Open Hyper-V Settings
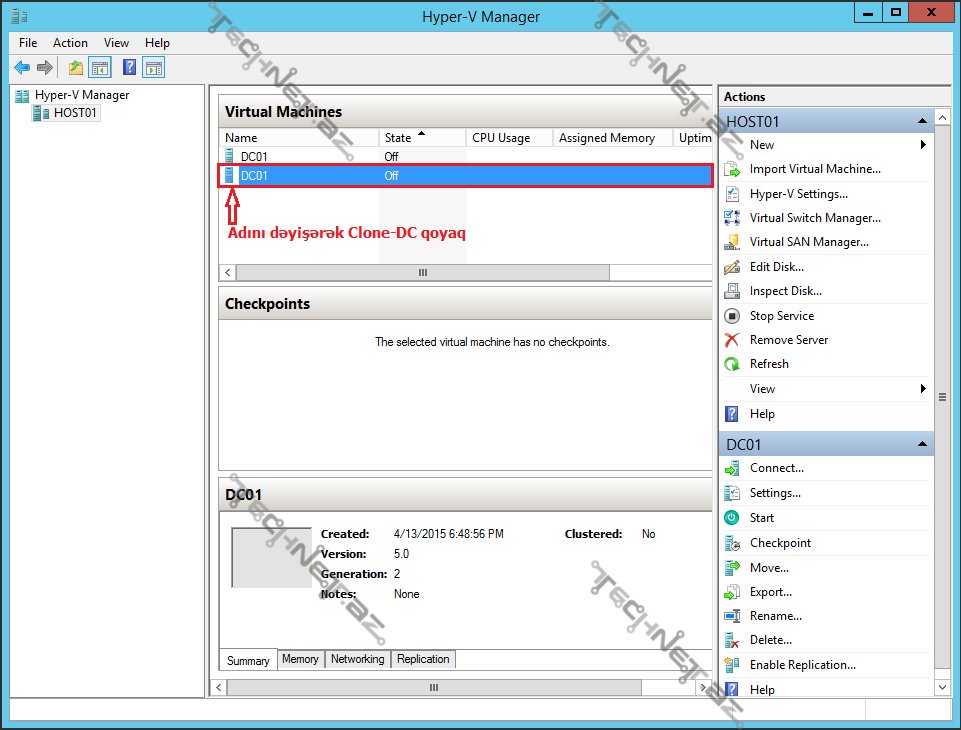The width and height of the screenshot is (961, 730). pos(801,193)
